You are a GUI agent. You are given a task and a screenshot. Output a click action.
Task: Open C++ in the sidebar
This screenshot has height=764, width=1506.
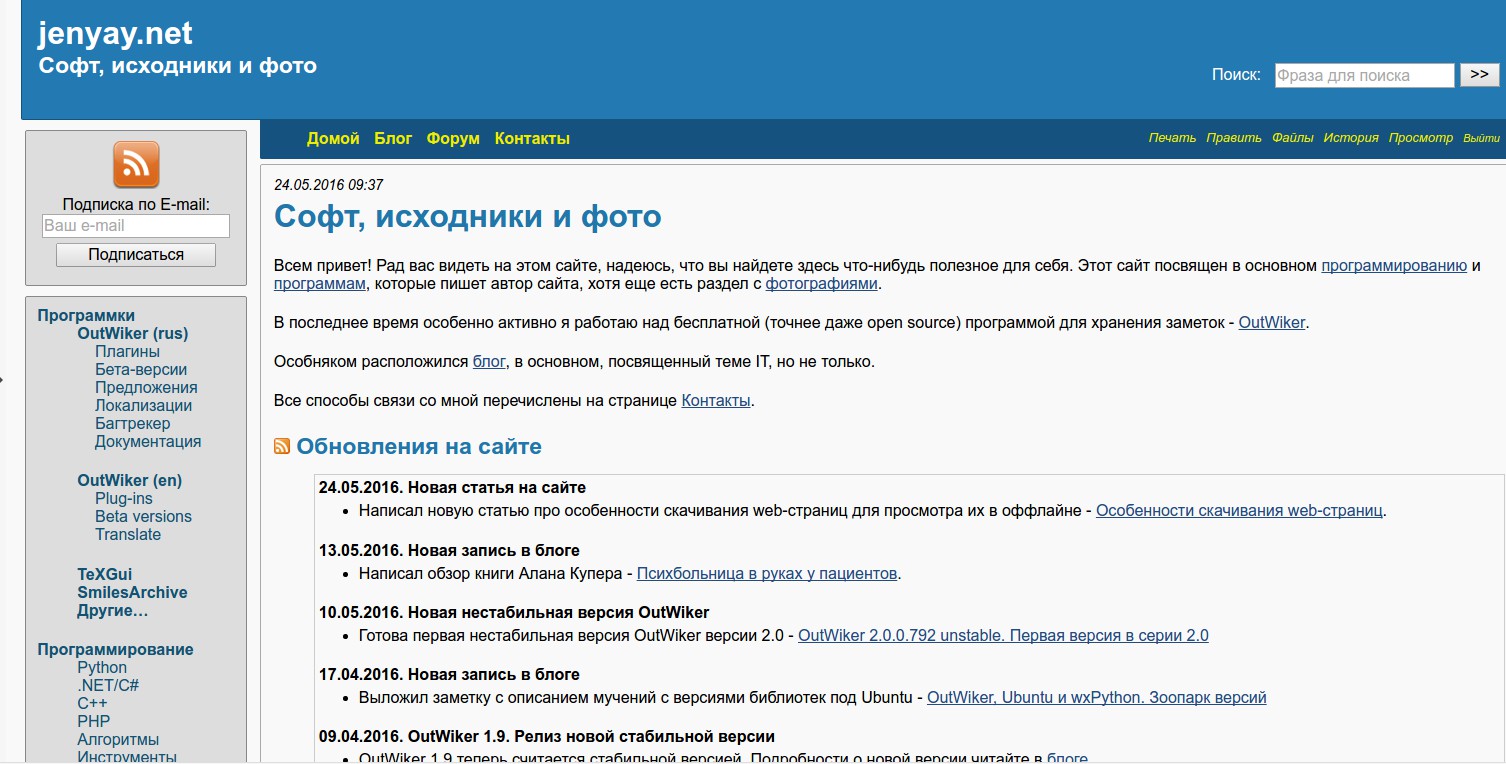click(x=92, y=704)
